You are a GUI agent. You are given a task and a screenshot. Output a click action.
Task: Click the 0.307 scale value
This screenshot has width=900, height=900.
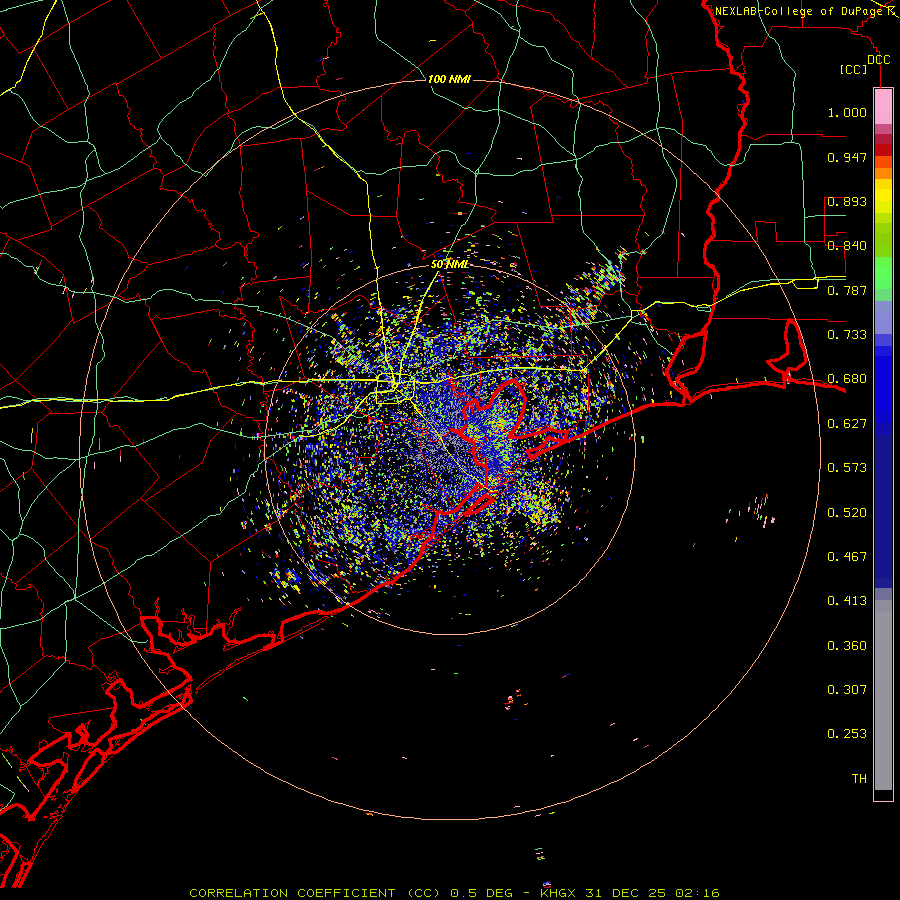[x=847, y=690]
